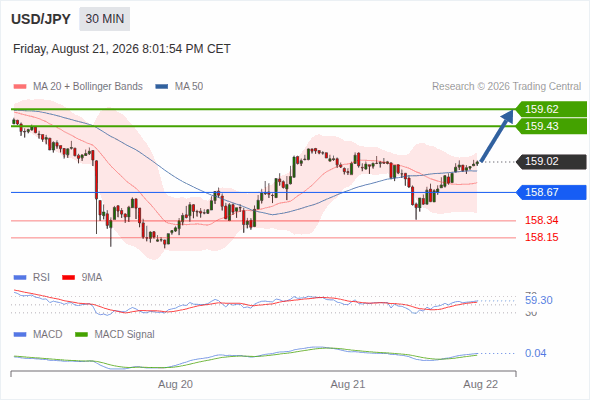Screen dimensions: 590x400
Task: Click the 'MACD Signal' legend label
Action: (125, 335)
